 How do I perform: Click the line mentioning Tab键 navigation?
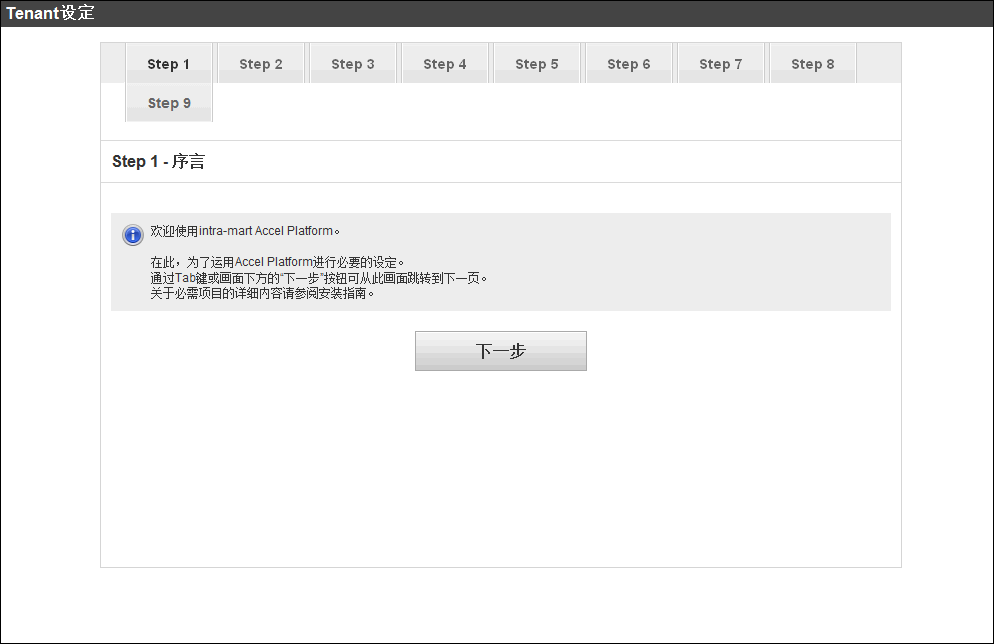pyautogui.click(x=318, y=278)
